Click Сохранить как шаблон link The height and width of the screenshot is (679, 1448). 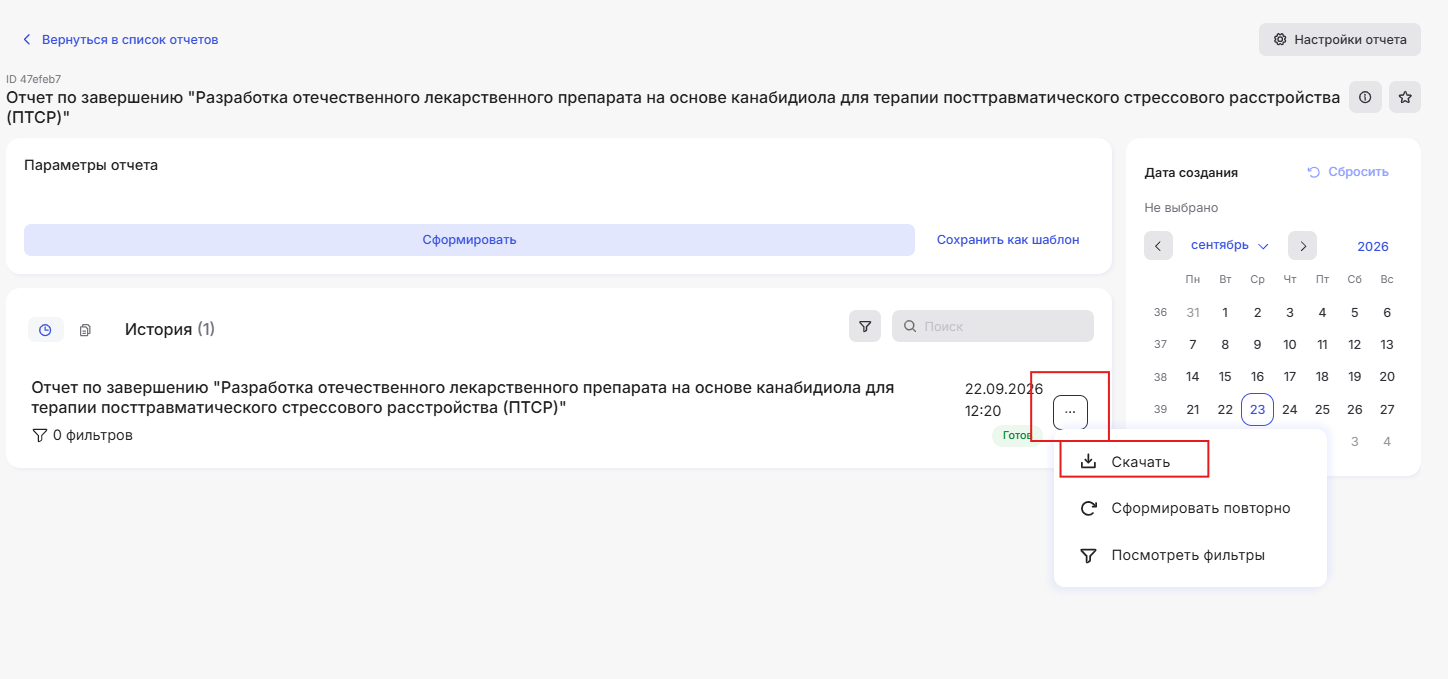pos(1008,240)
